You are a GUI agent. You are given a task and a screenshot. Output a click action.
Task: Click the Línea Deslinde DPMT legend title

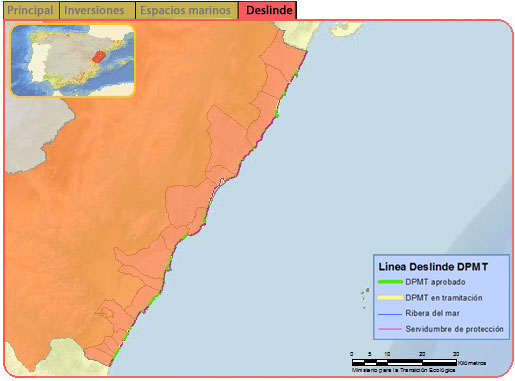tap(433, 267)
